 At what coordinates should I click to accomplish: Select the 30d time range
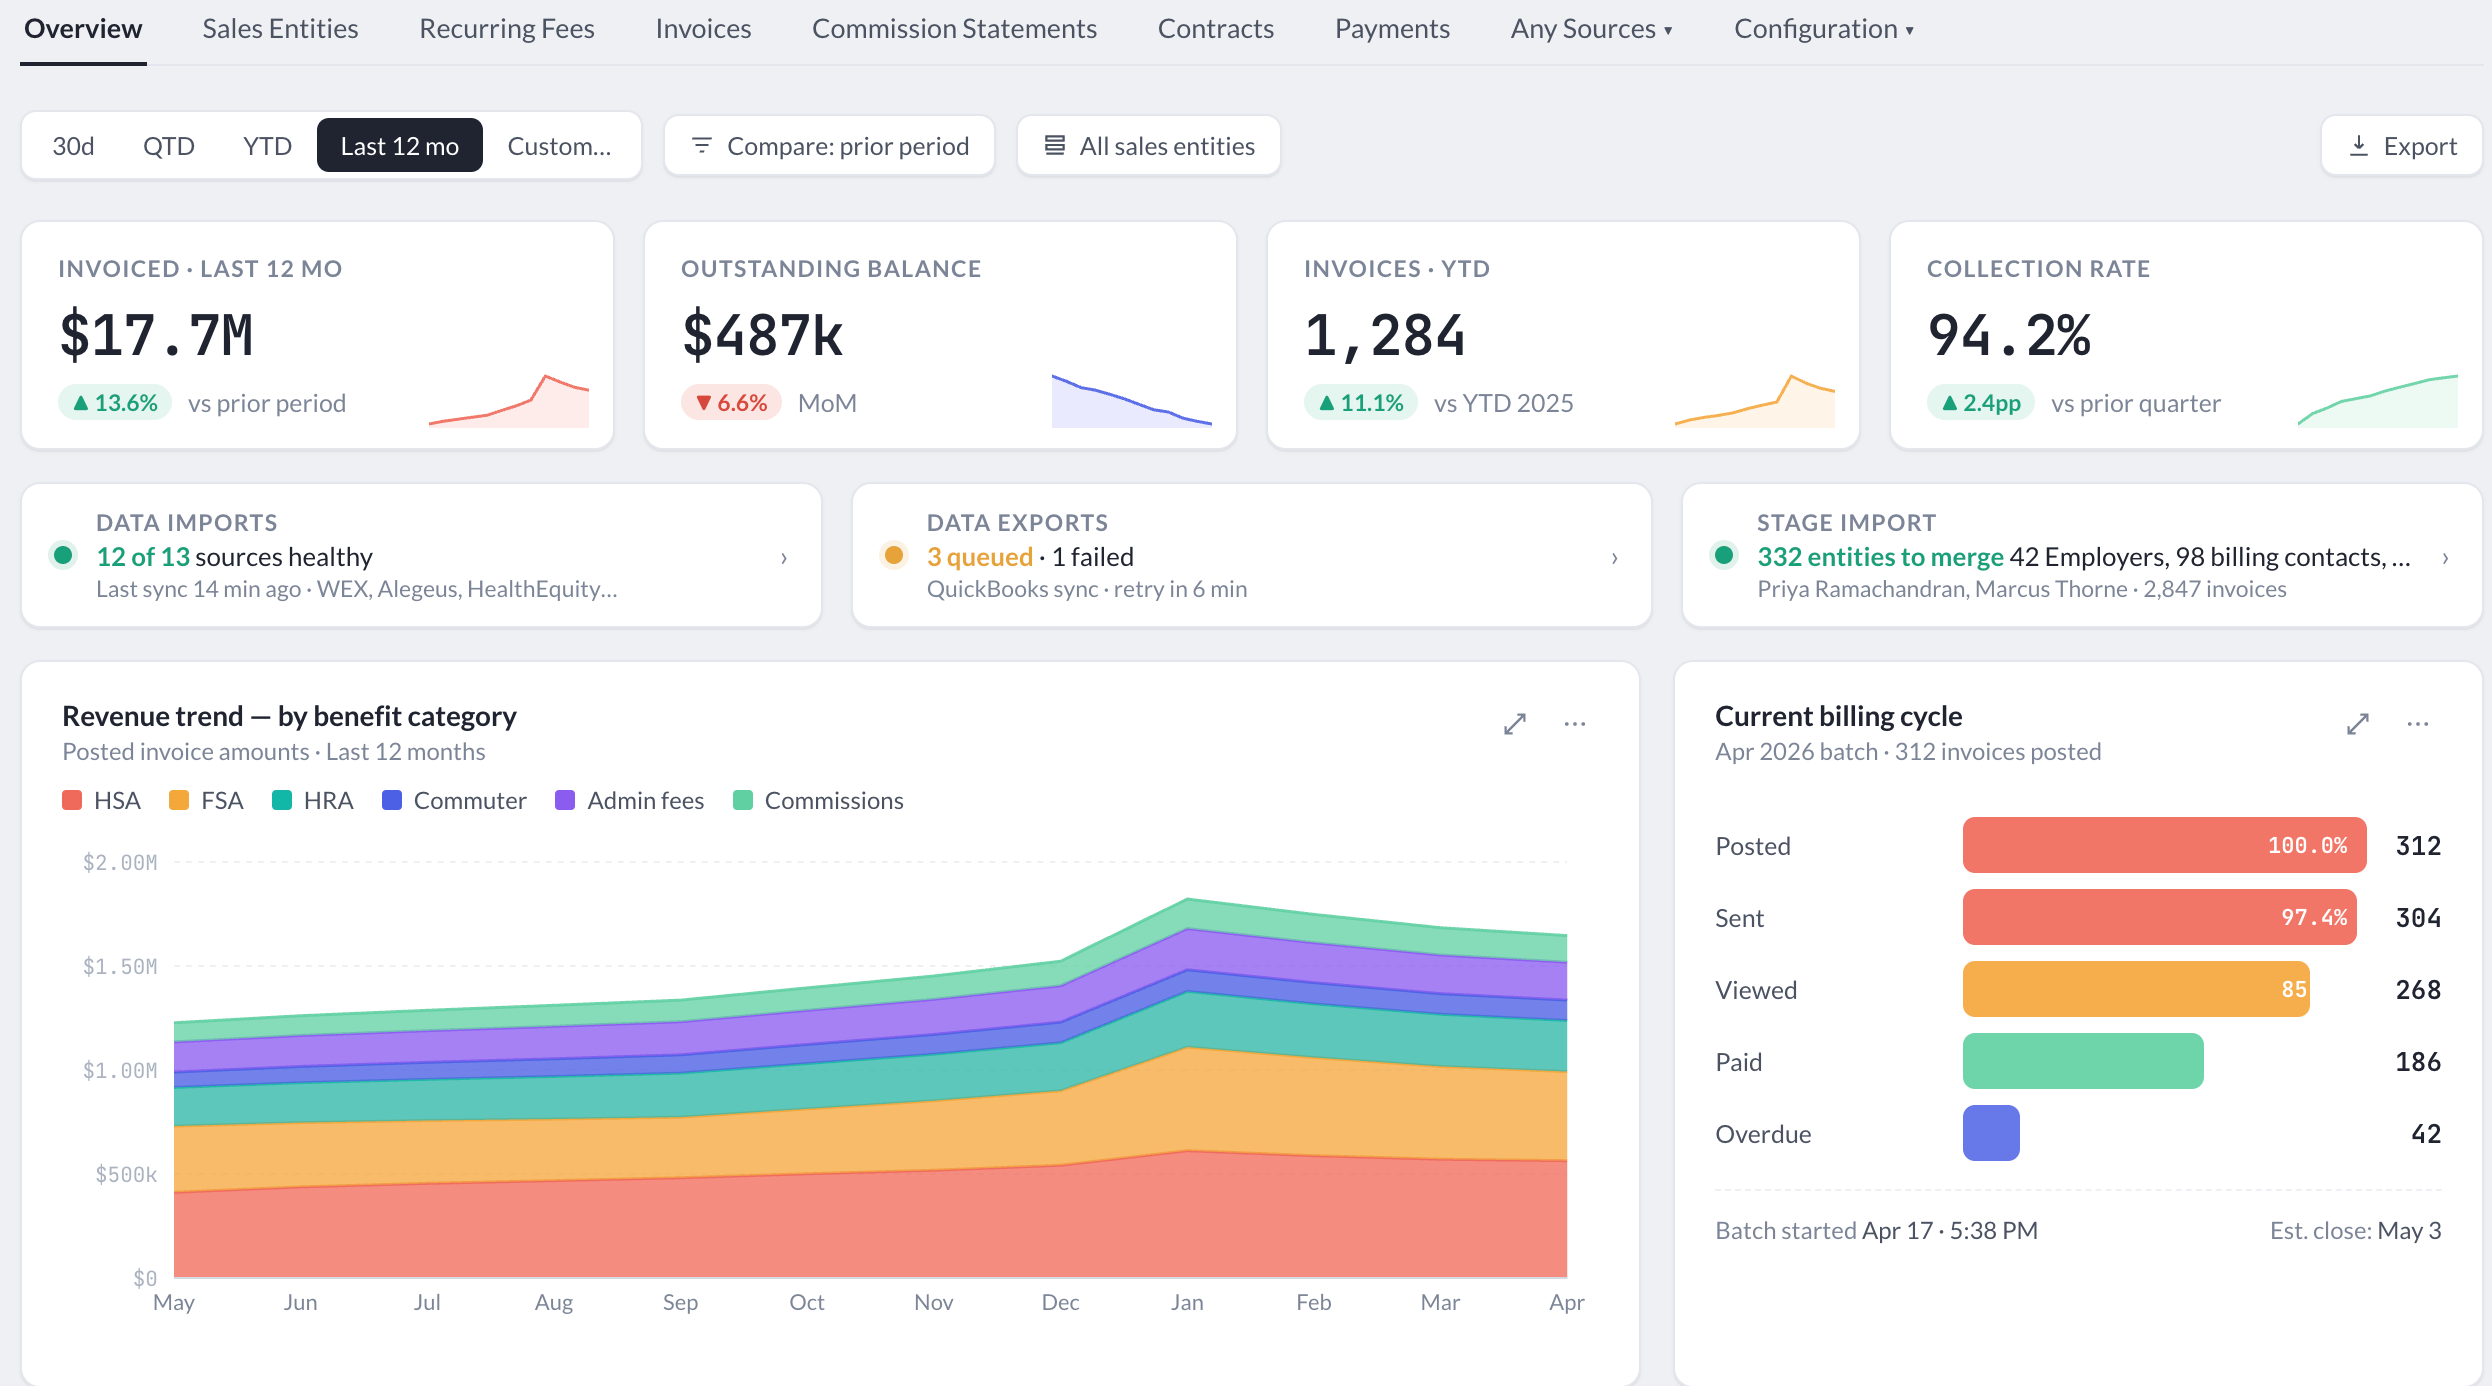pyautogui.click(x=73, y=146)
